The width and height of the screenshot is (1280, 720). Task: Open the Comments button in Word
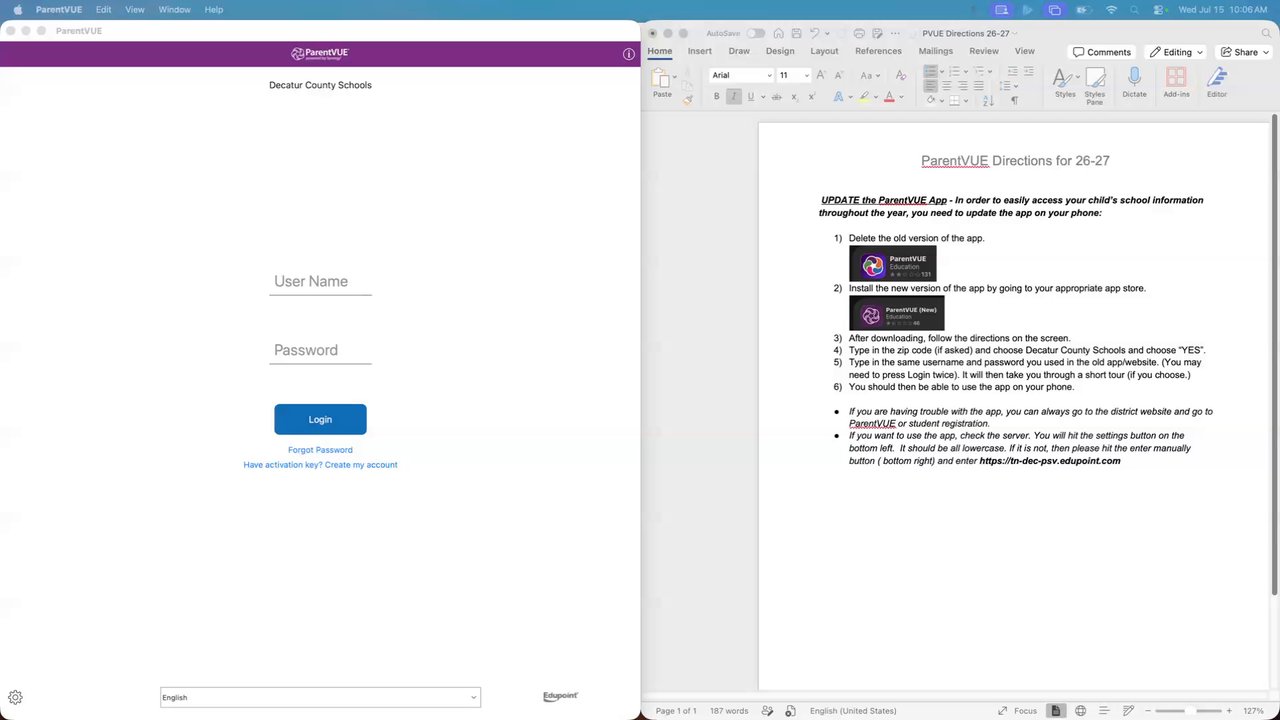pyautogui.click(x=1102, y=52)
